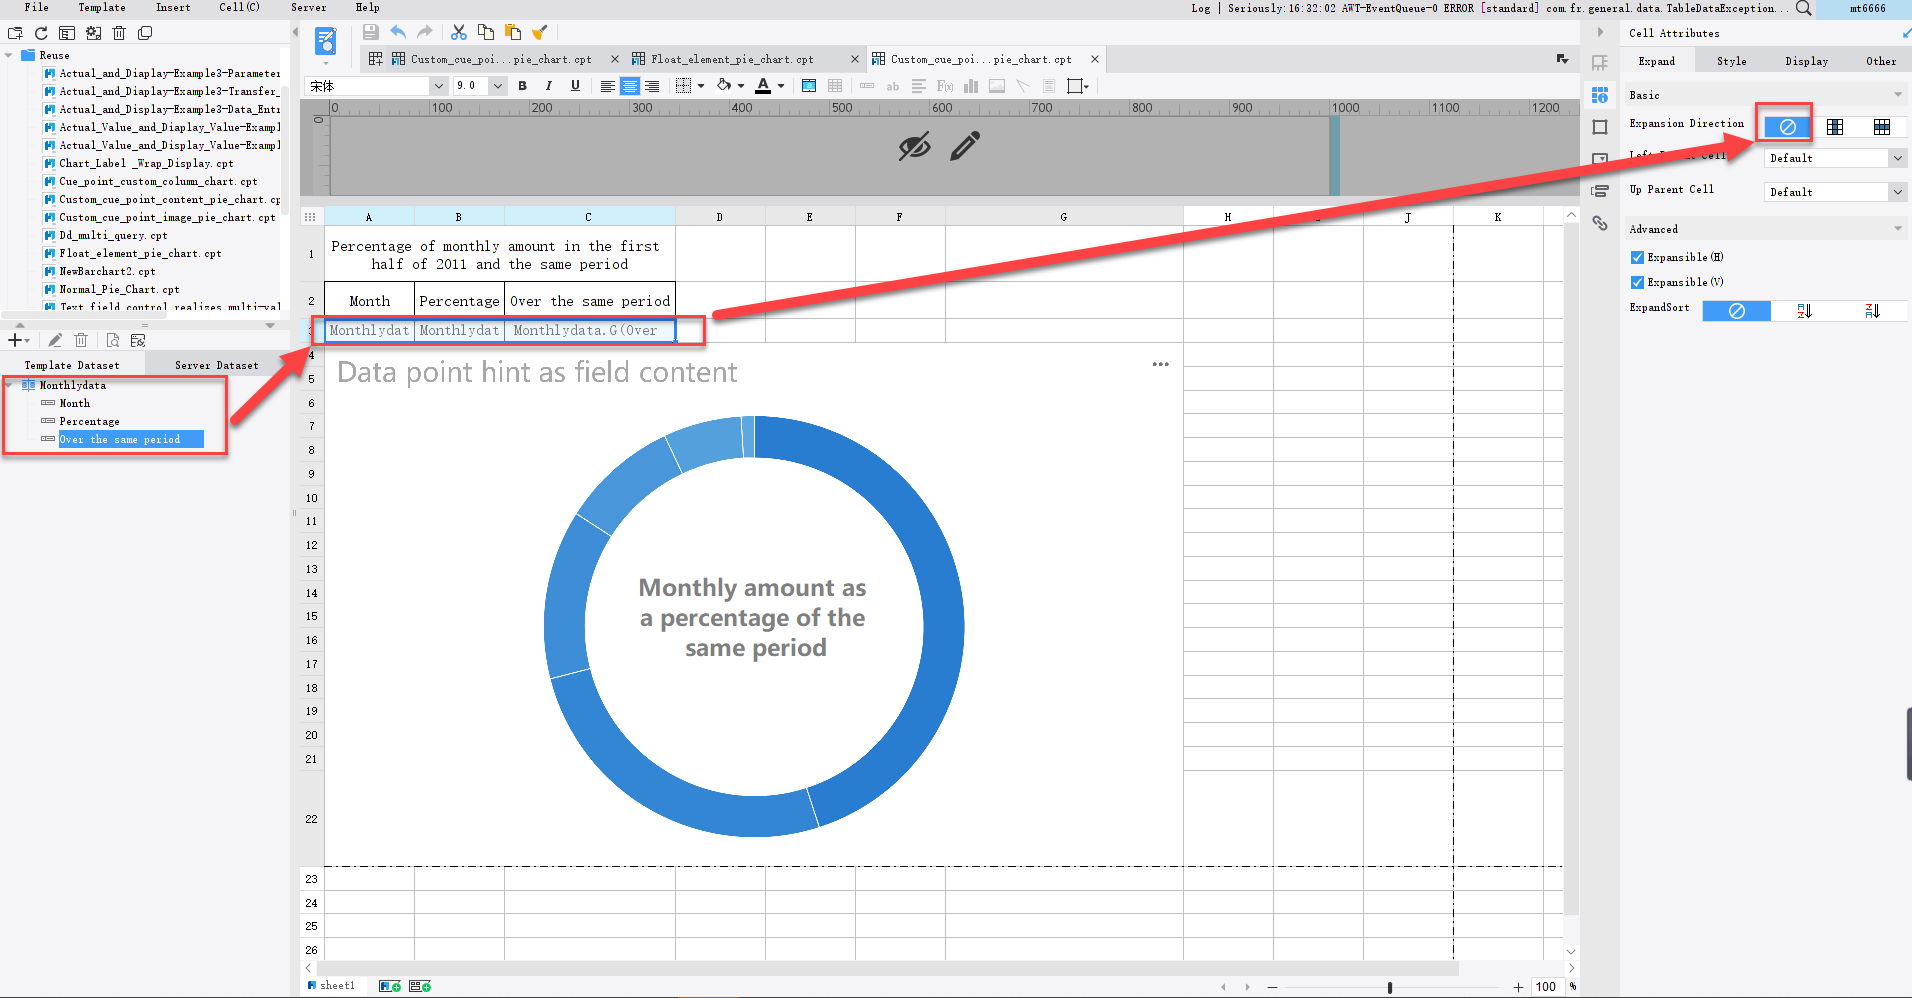
Task: Click the Log link in top bar
Action: [x=1200, y=8]
